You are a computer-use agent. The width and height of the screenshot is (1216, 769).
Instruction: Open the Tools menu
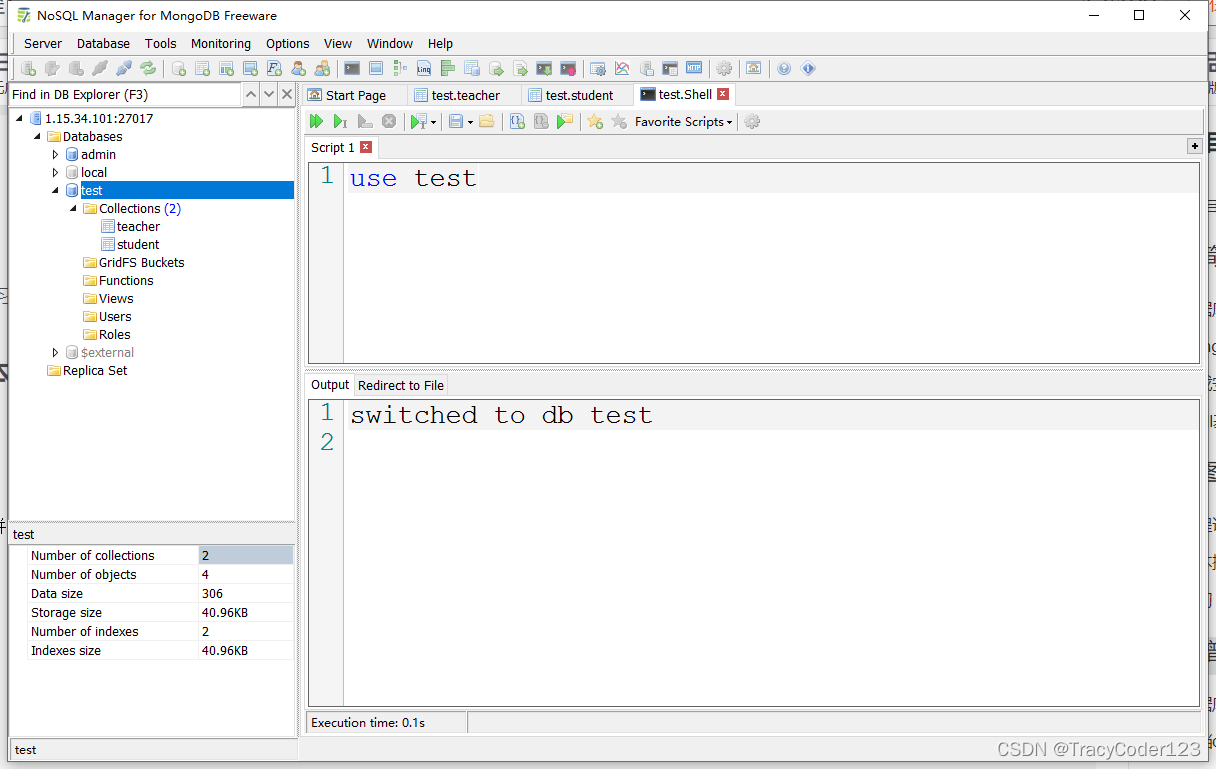pos(160,43)
